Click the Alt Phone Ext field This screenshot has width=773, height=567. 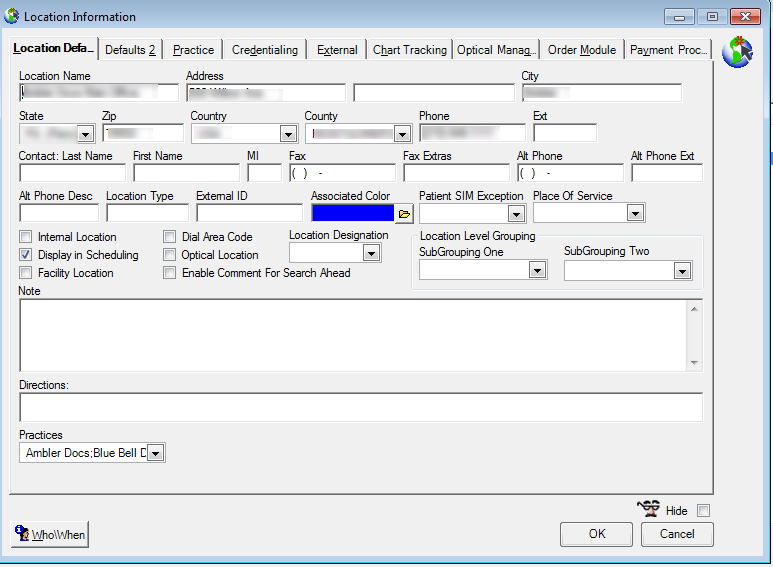point(667,173)
